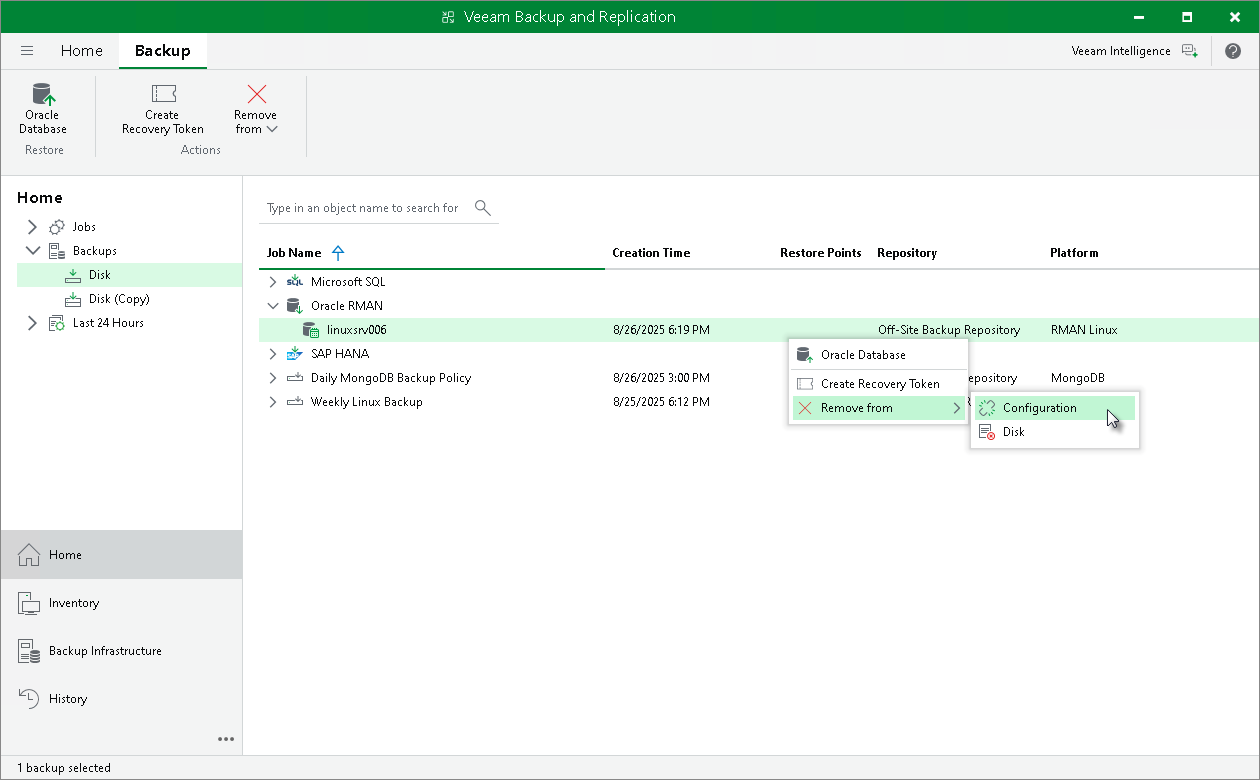This screenshot has height=780, width=1260.
Task: Click the object name search field
Action: [362, 208]
